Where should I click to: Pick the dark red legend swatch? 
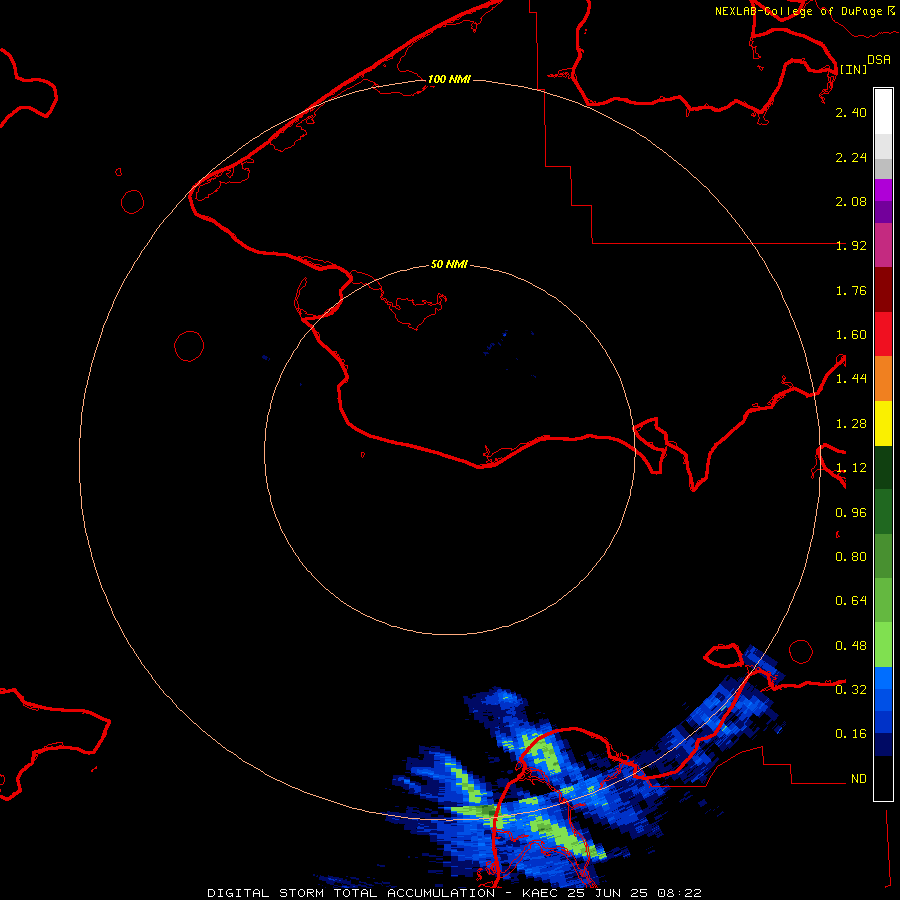pos(883,290)
